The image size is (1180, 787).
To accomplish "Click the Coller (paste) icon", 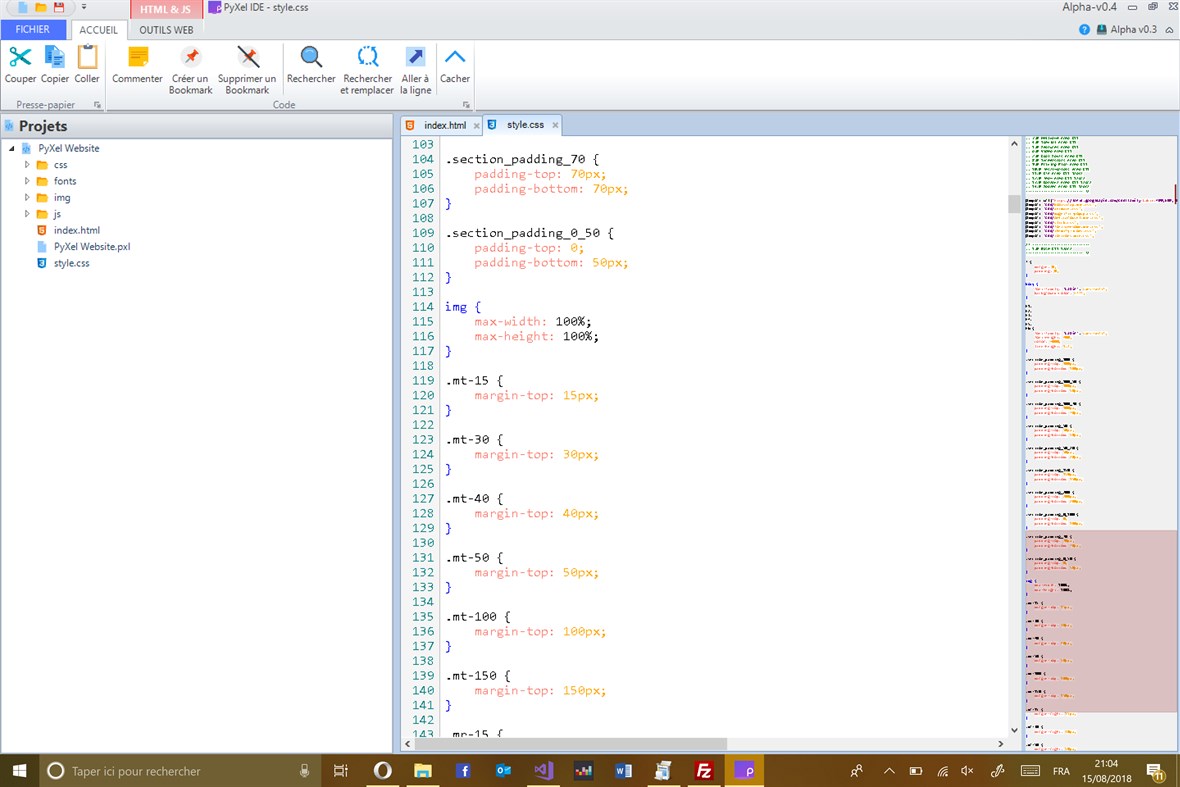I will pos(87,65).
